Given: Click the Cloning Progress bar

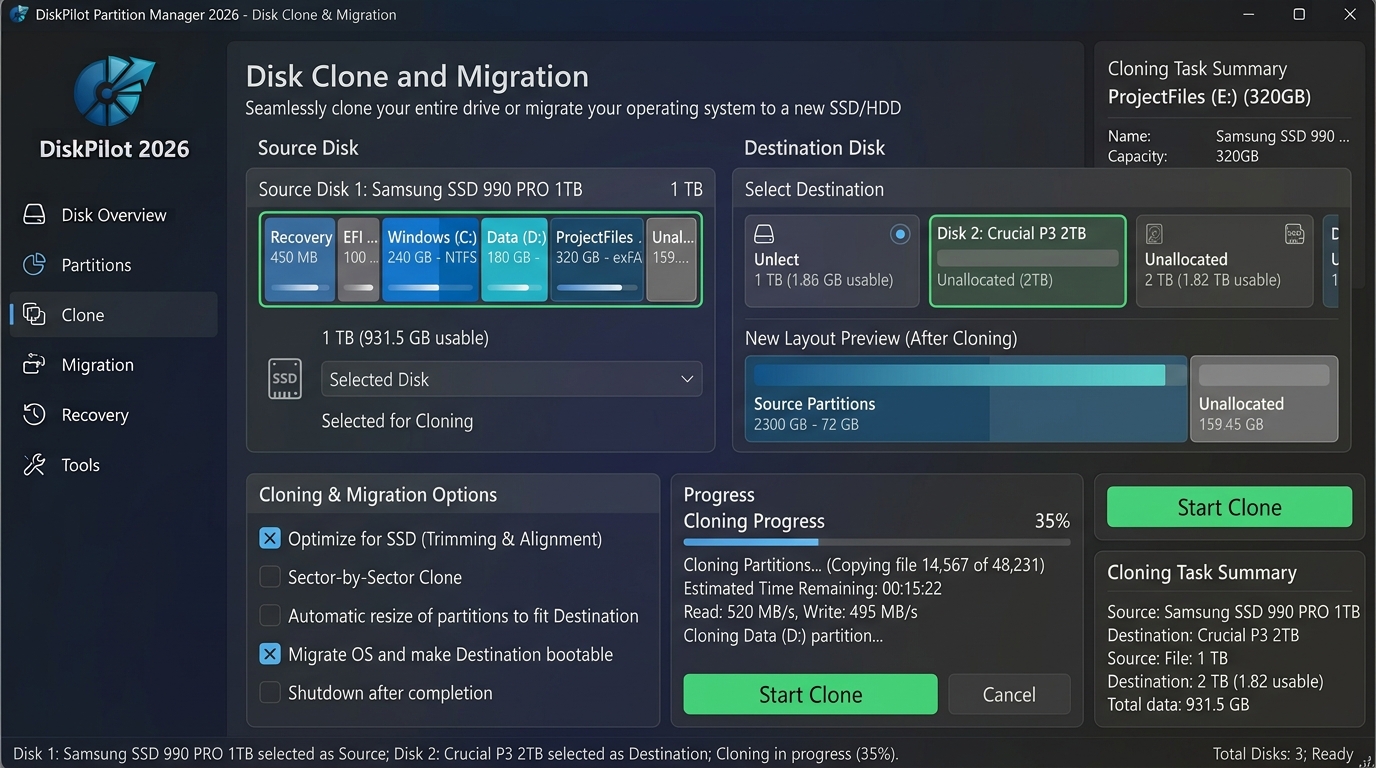Looking at the screenshot, I should (x=876, y=542).
